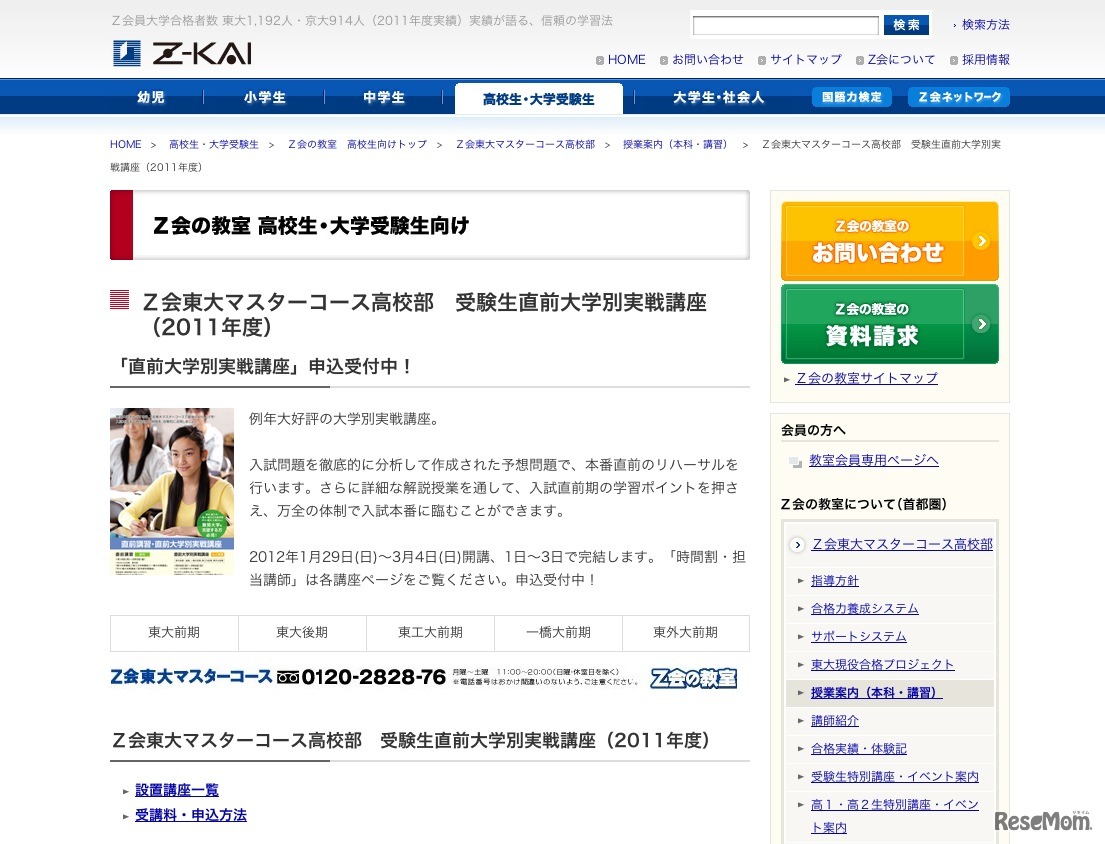Select the 大学生・社会人 navigation item
Viewport: 1105px width, 844px height.
(x=719, y=96)
